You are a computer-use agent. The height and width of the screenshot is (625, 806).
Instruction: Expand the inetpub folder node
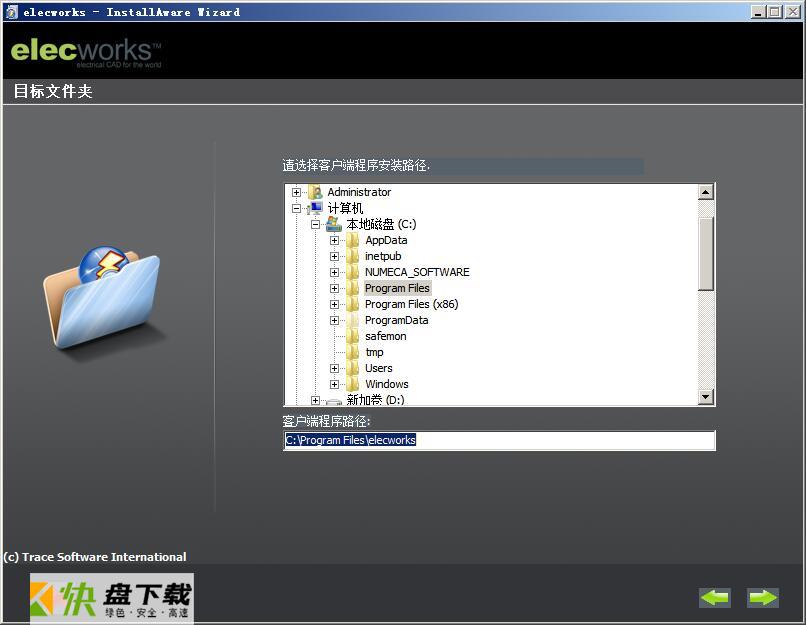334,256
